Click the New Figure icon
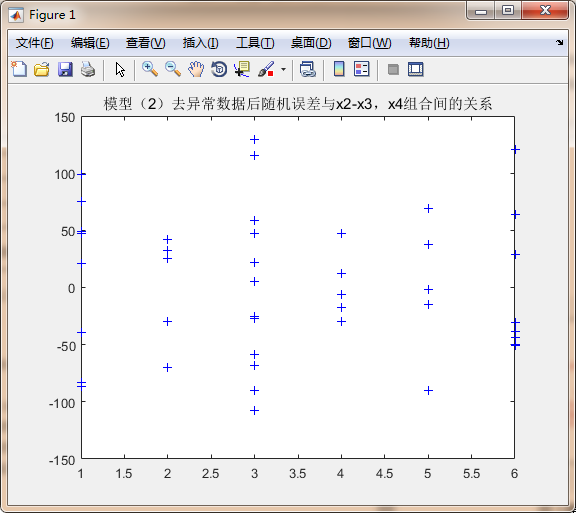 coord(19,69)
